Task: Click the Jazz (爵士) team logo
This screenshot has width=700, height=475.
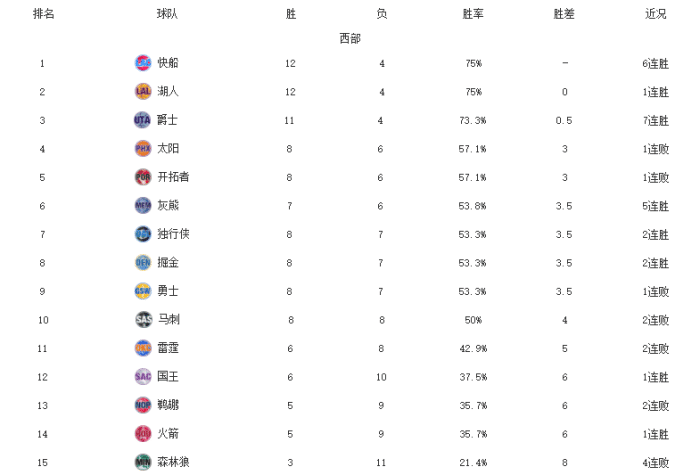Action: pos(143,120)
